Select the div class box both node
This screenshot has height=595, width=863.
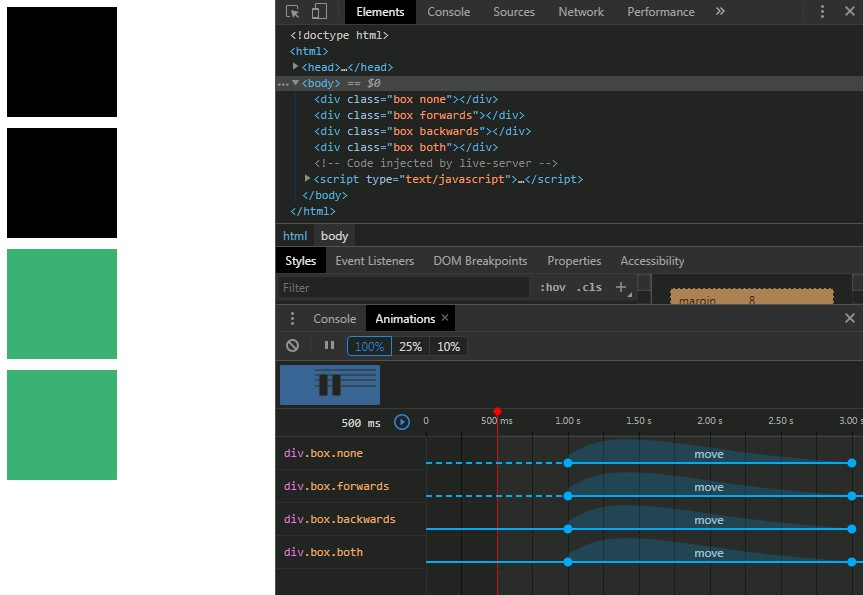406,147
